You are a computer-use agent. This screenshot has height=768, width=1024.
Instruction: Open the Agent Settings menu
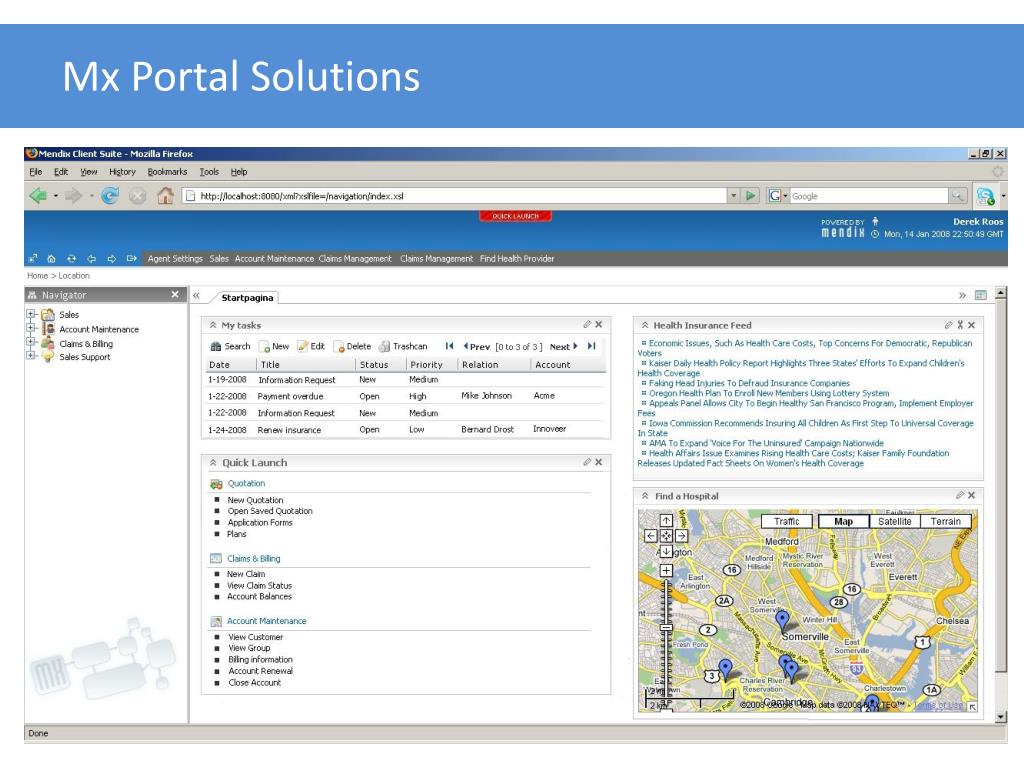tap(175, 259)
